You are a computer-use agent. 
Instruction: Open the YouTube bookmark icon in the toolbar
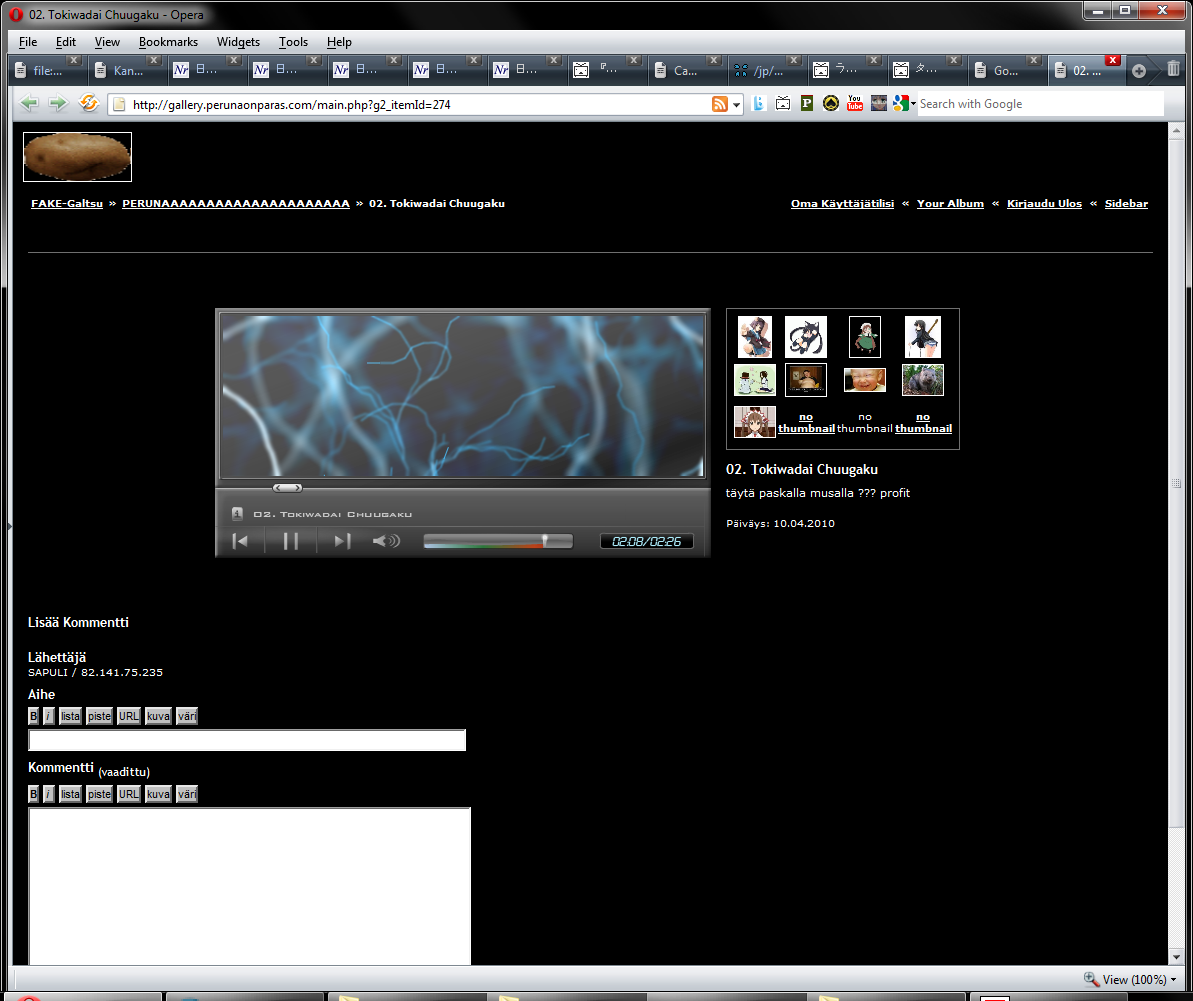(x=855, y=104)
